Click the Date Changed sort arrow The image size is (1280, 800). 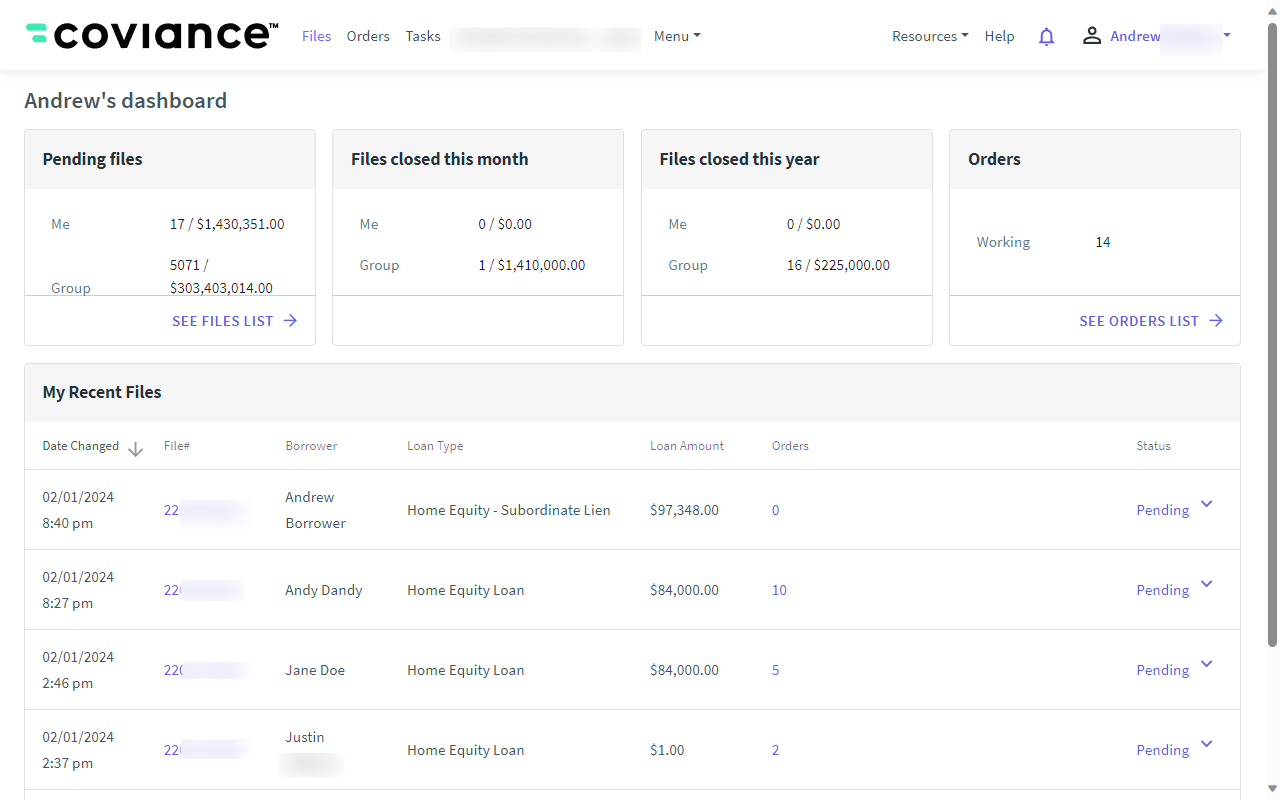click(x=136, y=449)
